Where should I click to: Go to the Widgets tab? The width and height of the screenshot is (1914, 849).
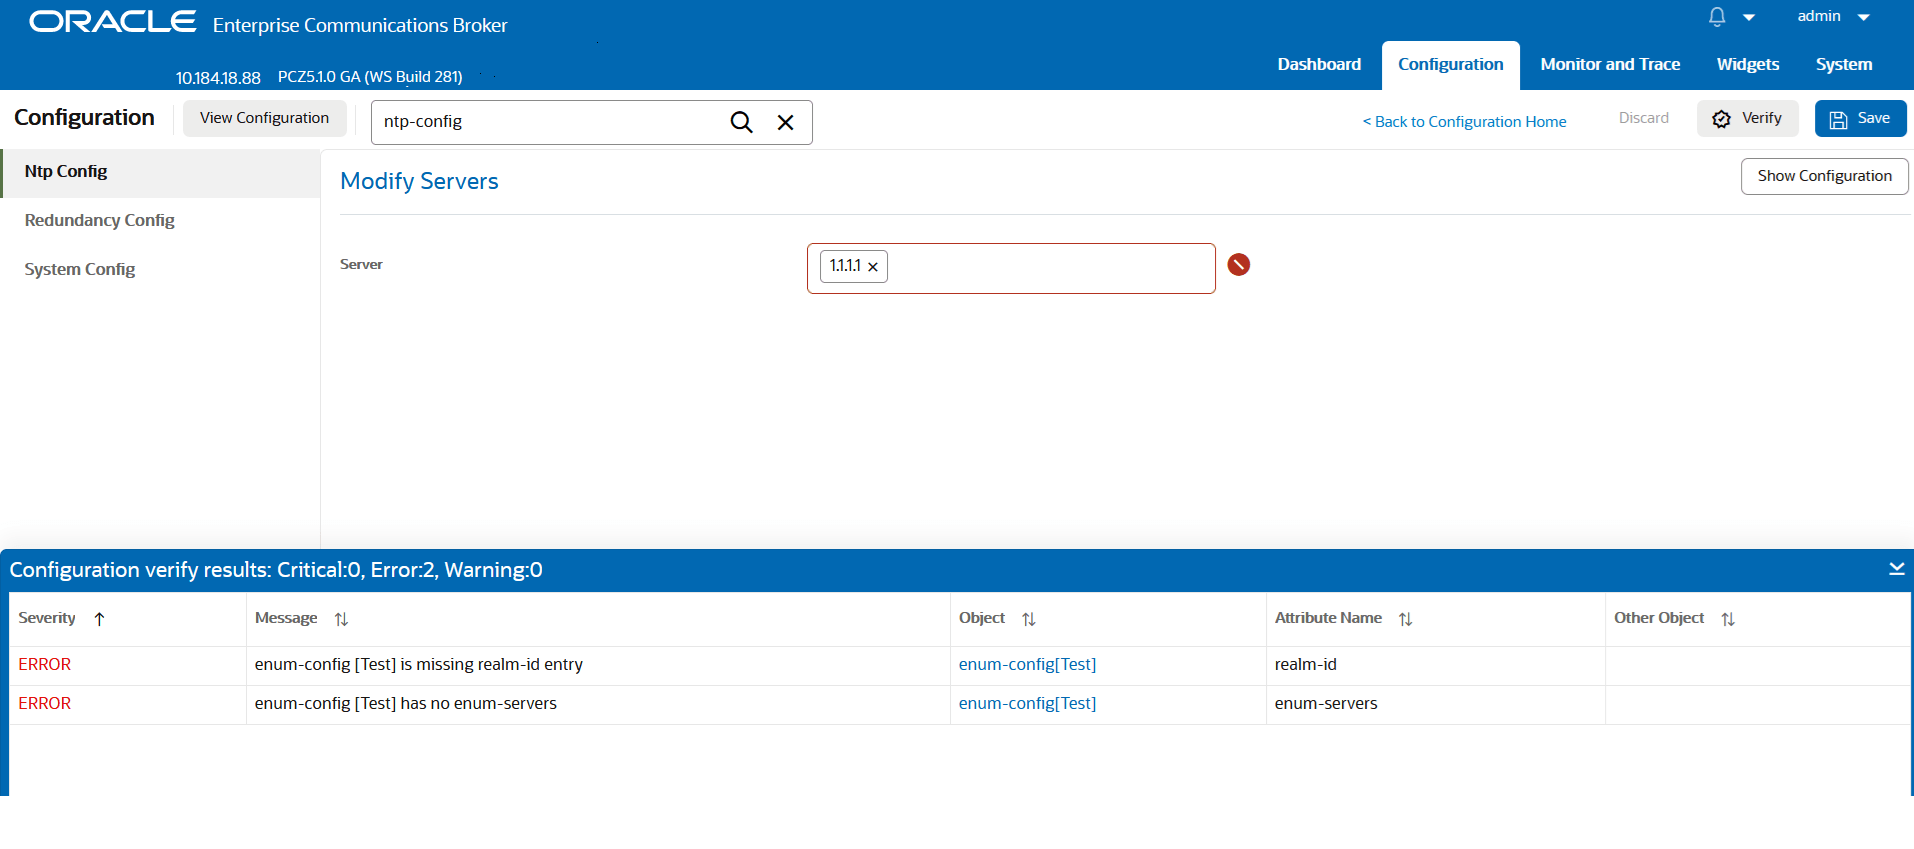pos(1748,64)
